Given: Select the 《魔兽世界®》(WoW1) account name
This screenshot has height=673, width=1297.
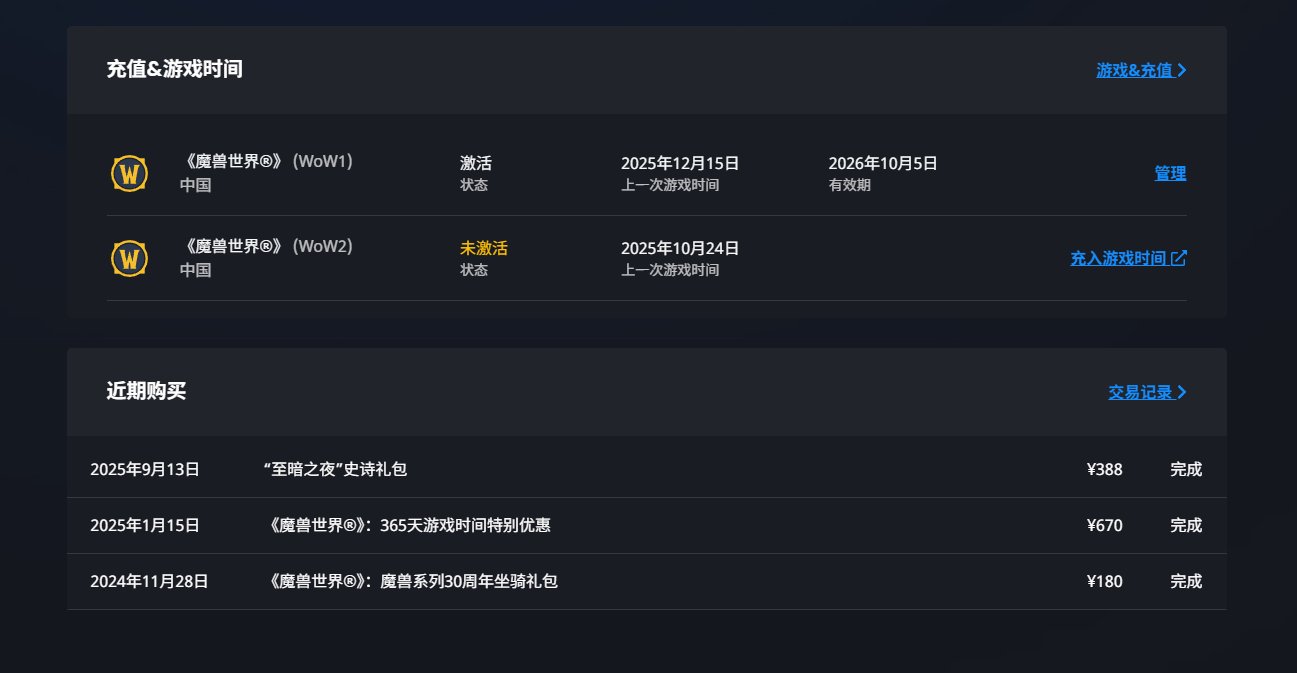Looking at the screenshot, I should 266,161.
